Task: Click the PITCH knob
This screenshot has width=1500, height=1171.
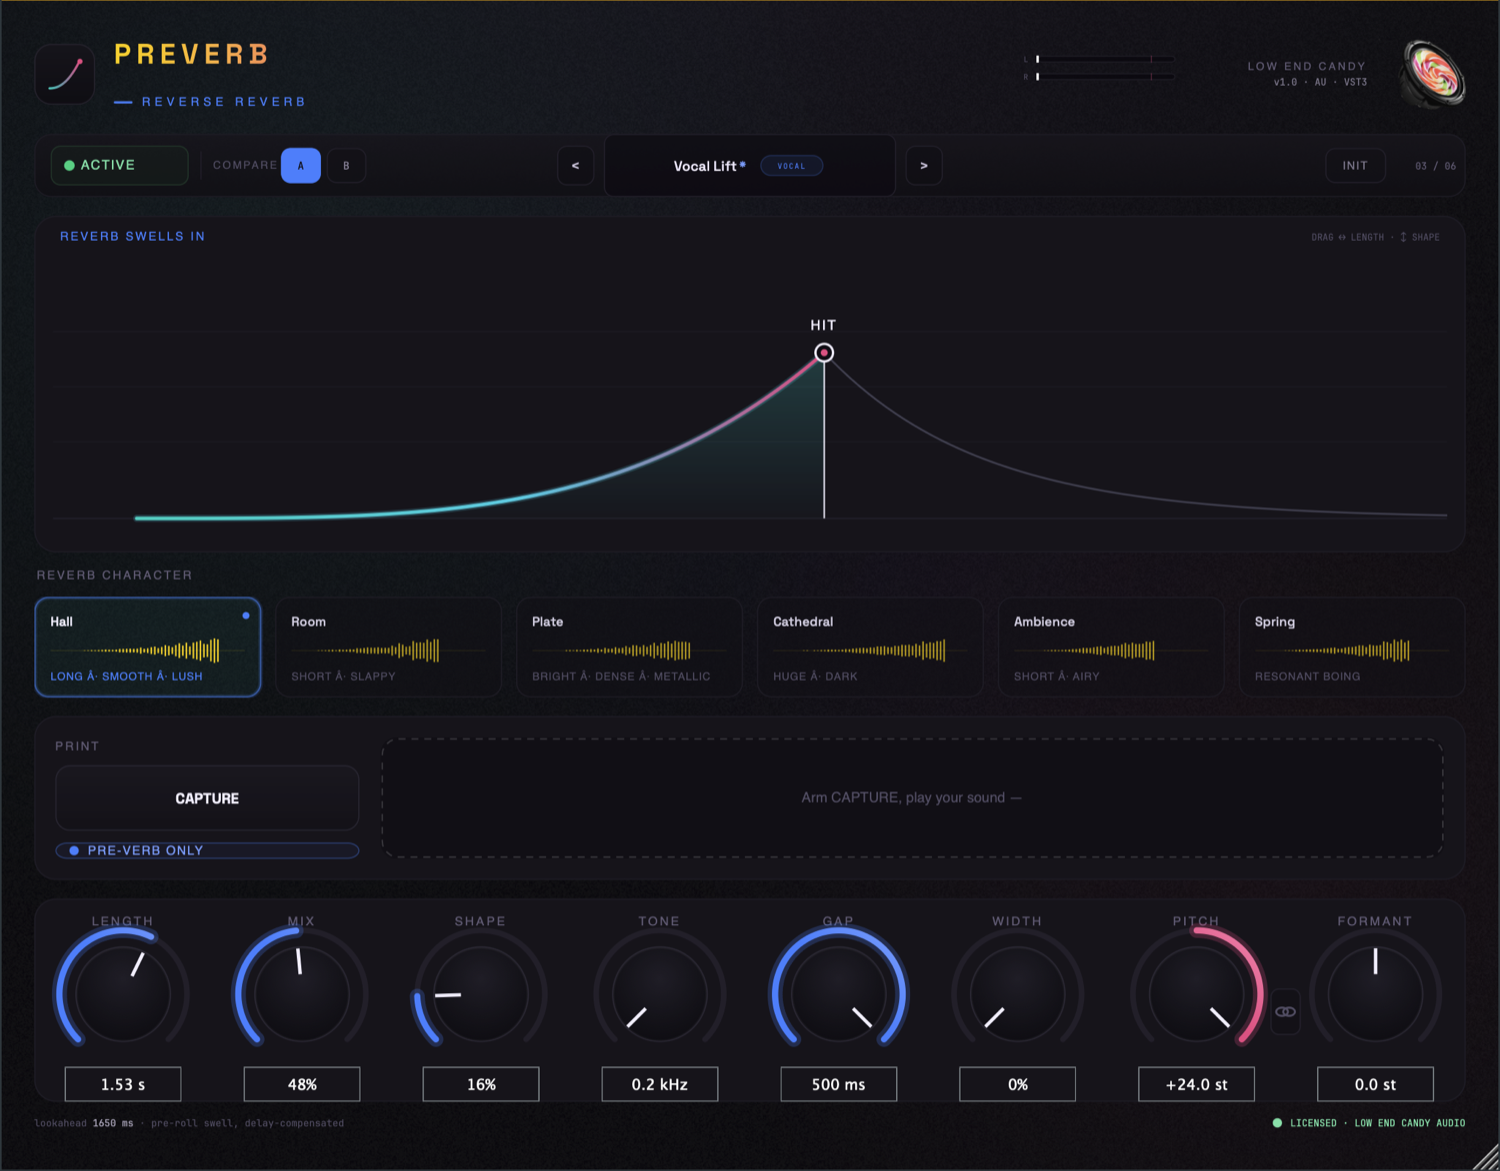Action: click(x=1197, y=994)
